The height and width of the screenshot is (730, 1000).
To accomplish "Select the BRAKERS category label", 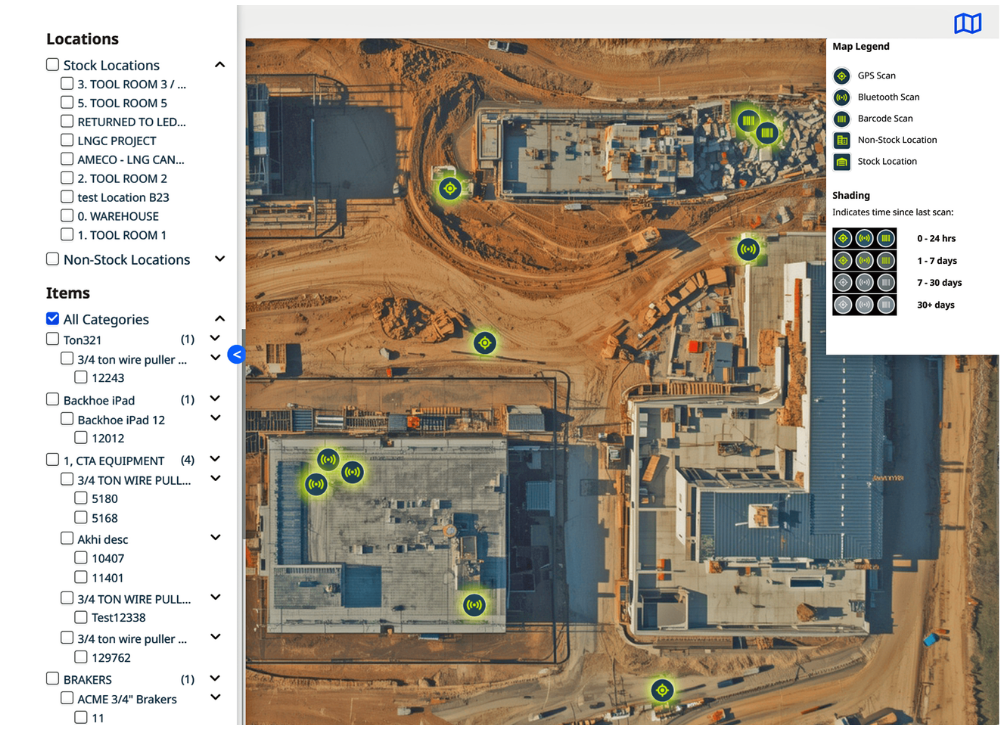I will click(x=87, y=679).
